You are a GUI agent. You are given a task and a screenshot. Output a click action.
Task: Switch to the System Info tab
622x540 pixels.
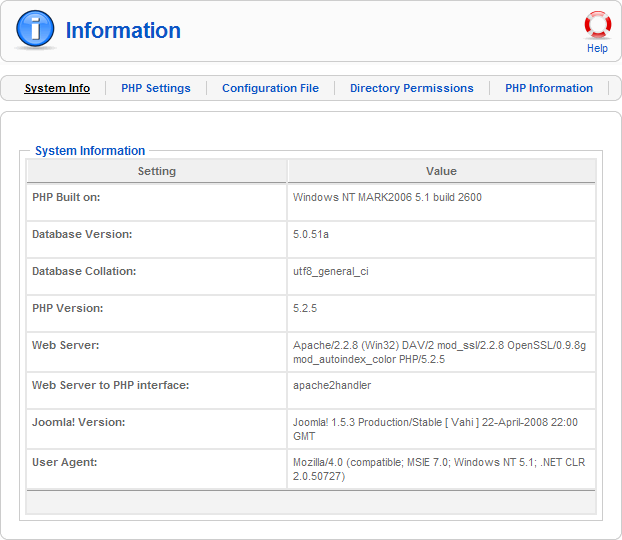[x=57, y=88]
